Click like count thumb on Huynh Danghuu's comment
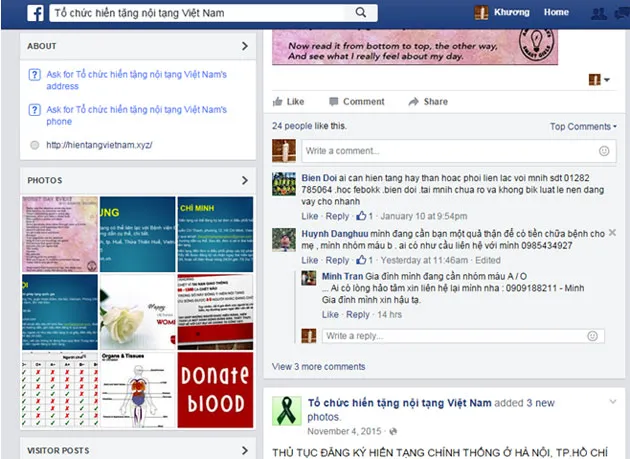Viewport: 630px width, 459px height. [x=361, y=260]
